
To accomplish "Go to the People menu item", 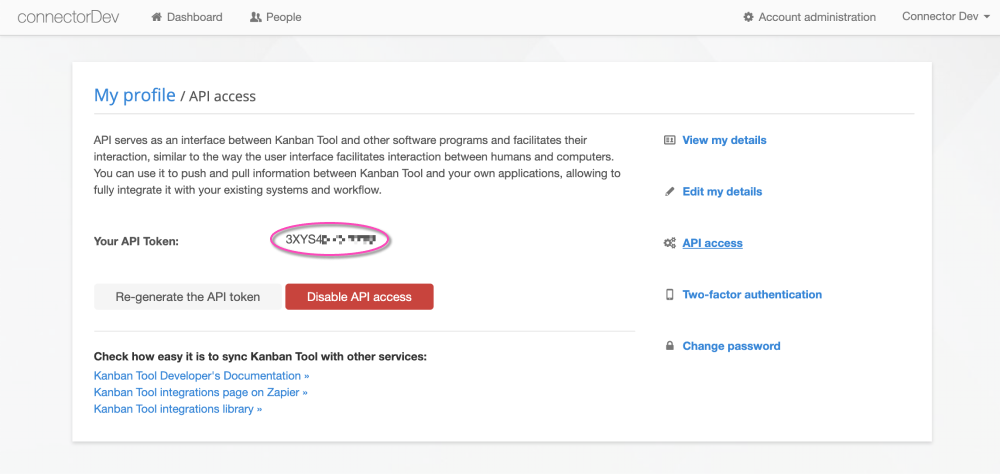I will point(284,17).
